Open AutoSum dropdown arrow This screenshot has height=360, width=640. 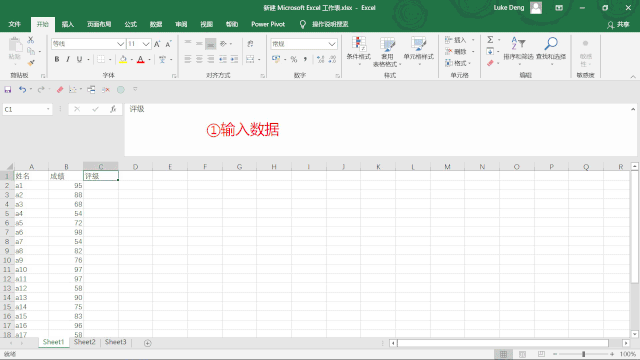(x=499, y=40)
